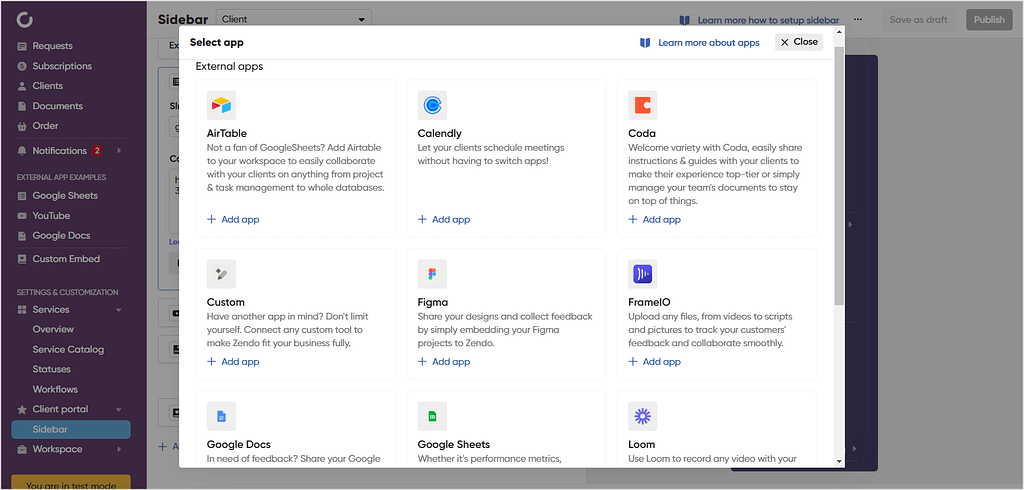The height and width of the screenshot is (490, 1024).
Task: Click the Client portal star icon
Action: tap(22, 410)
